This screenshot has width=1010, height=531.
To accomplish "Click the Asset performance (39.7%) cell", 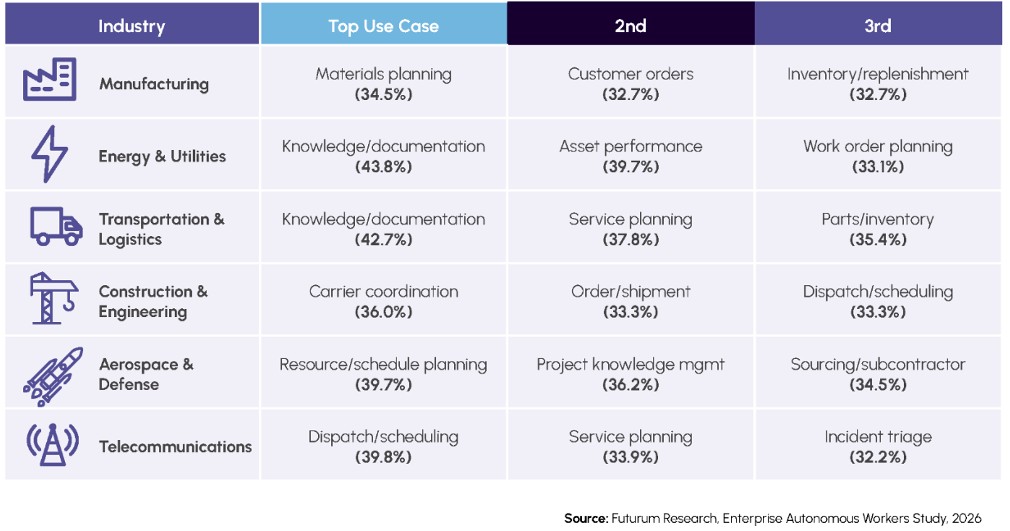I will [x=631, y=155].
